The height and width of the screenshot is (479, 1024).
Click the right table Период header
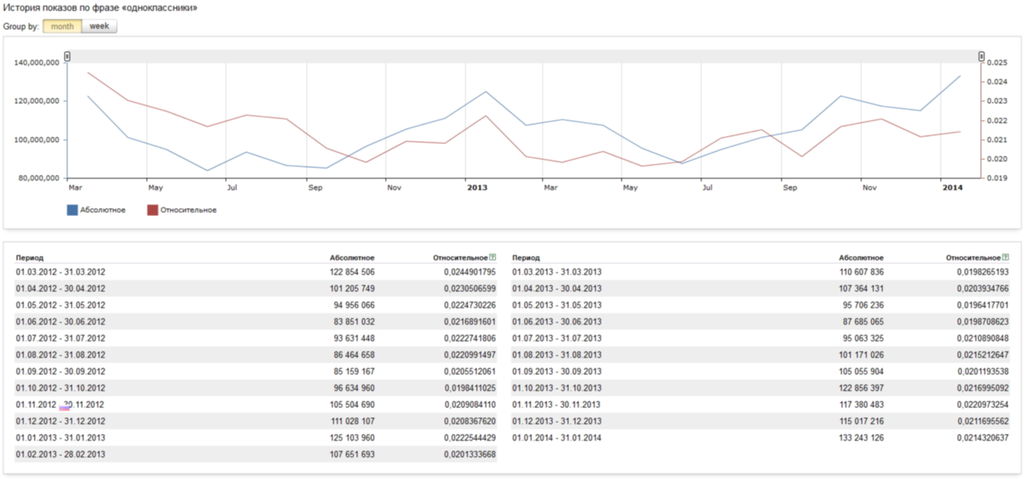point(526,258)
